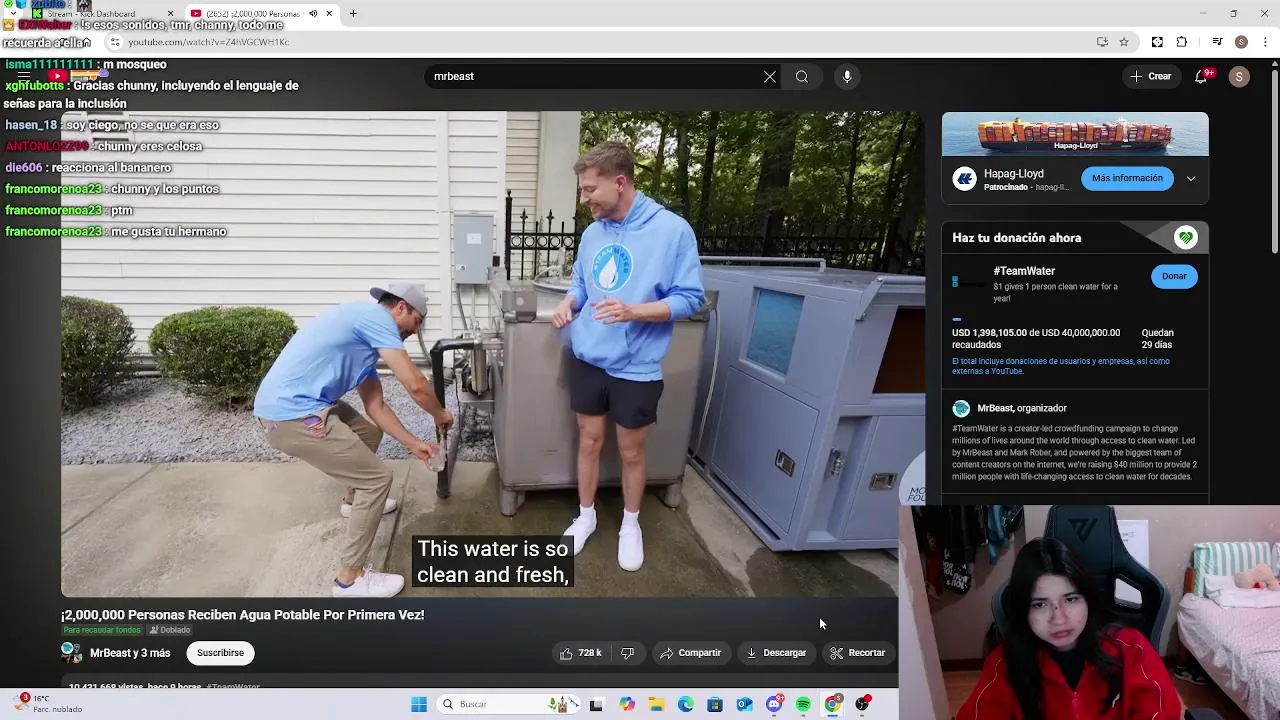
Task: Open Outlook from the taskbar
Action: (745, 704)
